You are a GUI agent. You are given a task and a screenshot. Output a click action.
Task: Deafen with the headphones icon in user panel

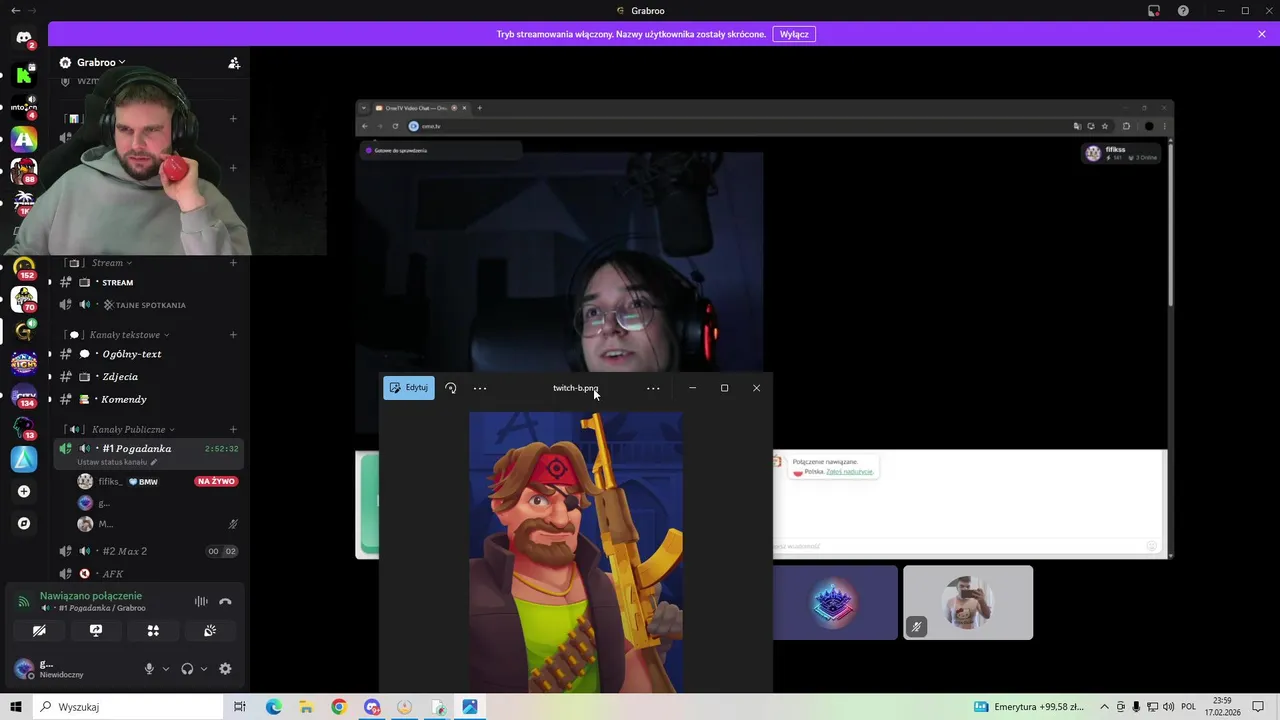click(x=187, y=669)
